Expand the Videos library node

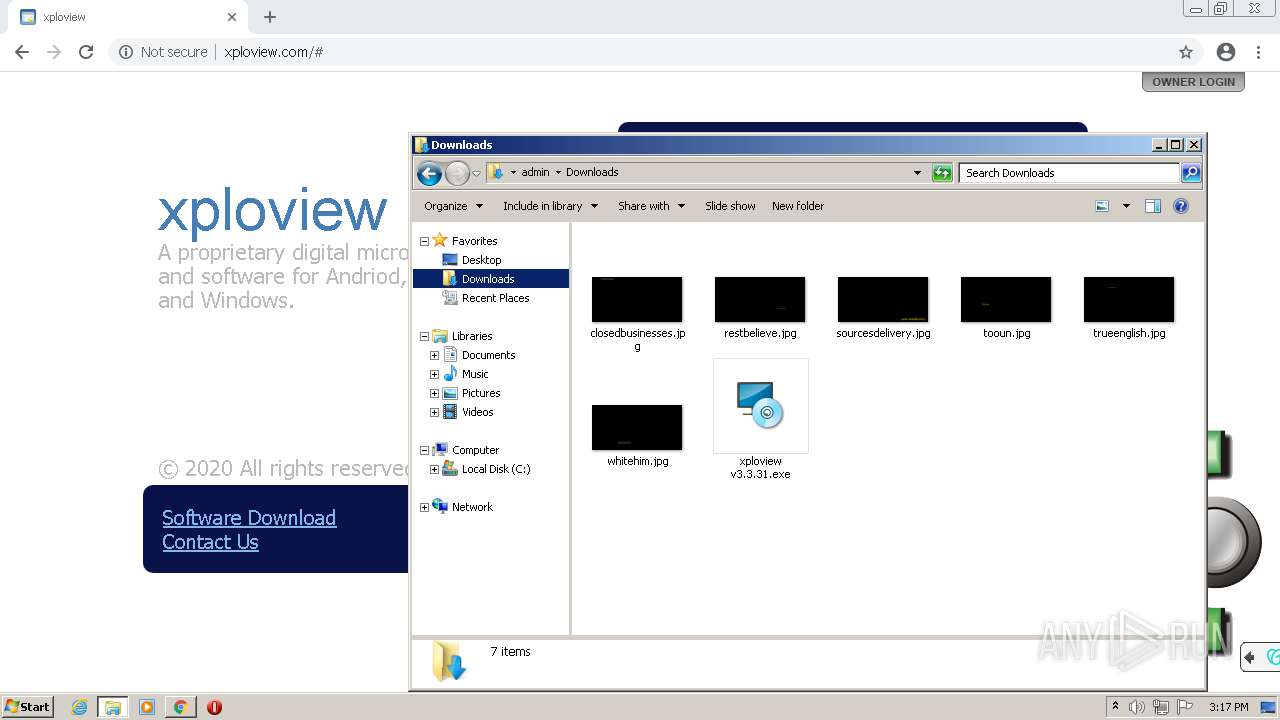[x=434, y=412]
